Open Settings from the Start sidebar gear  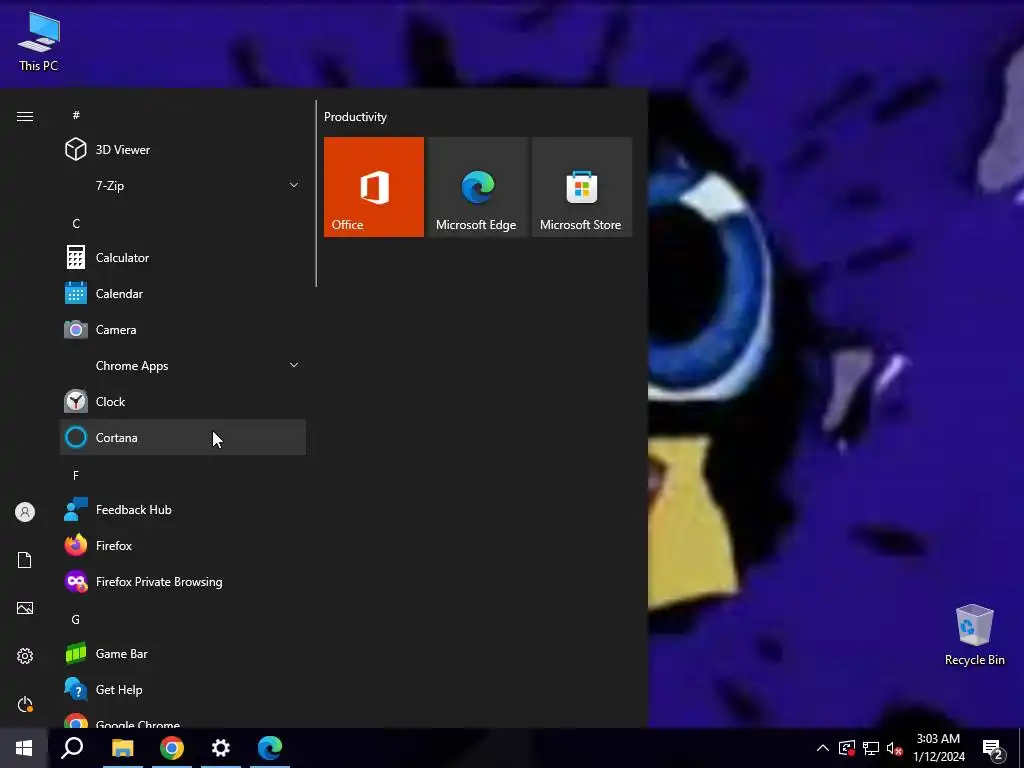[25, 656]
